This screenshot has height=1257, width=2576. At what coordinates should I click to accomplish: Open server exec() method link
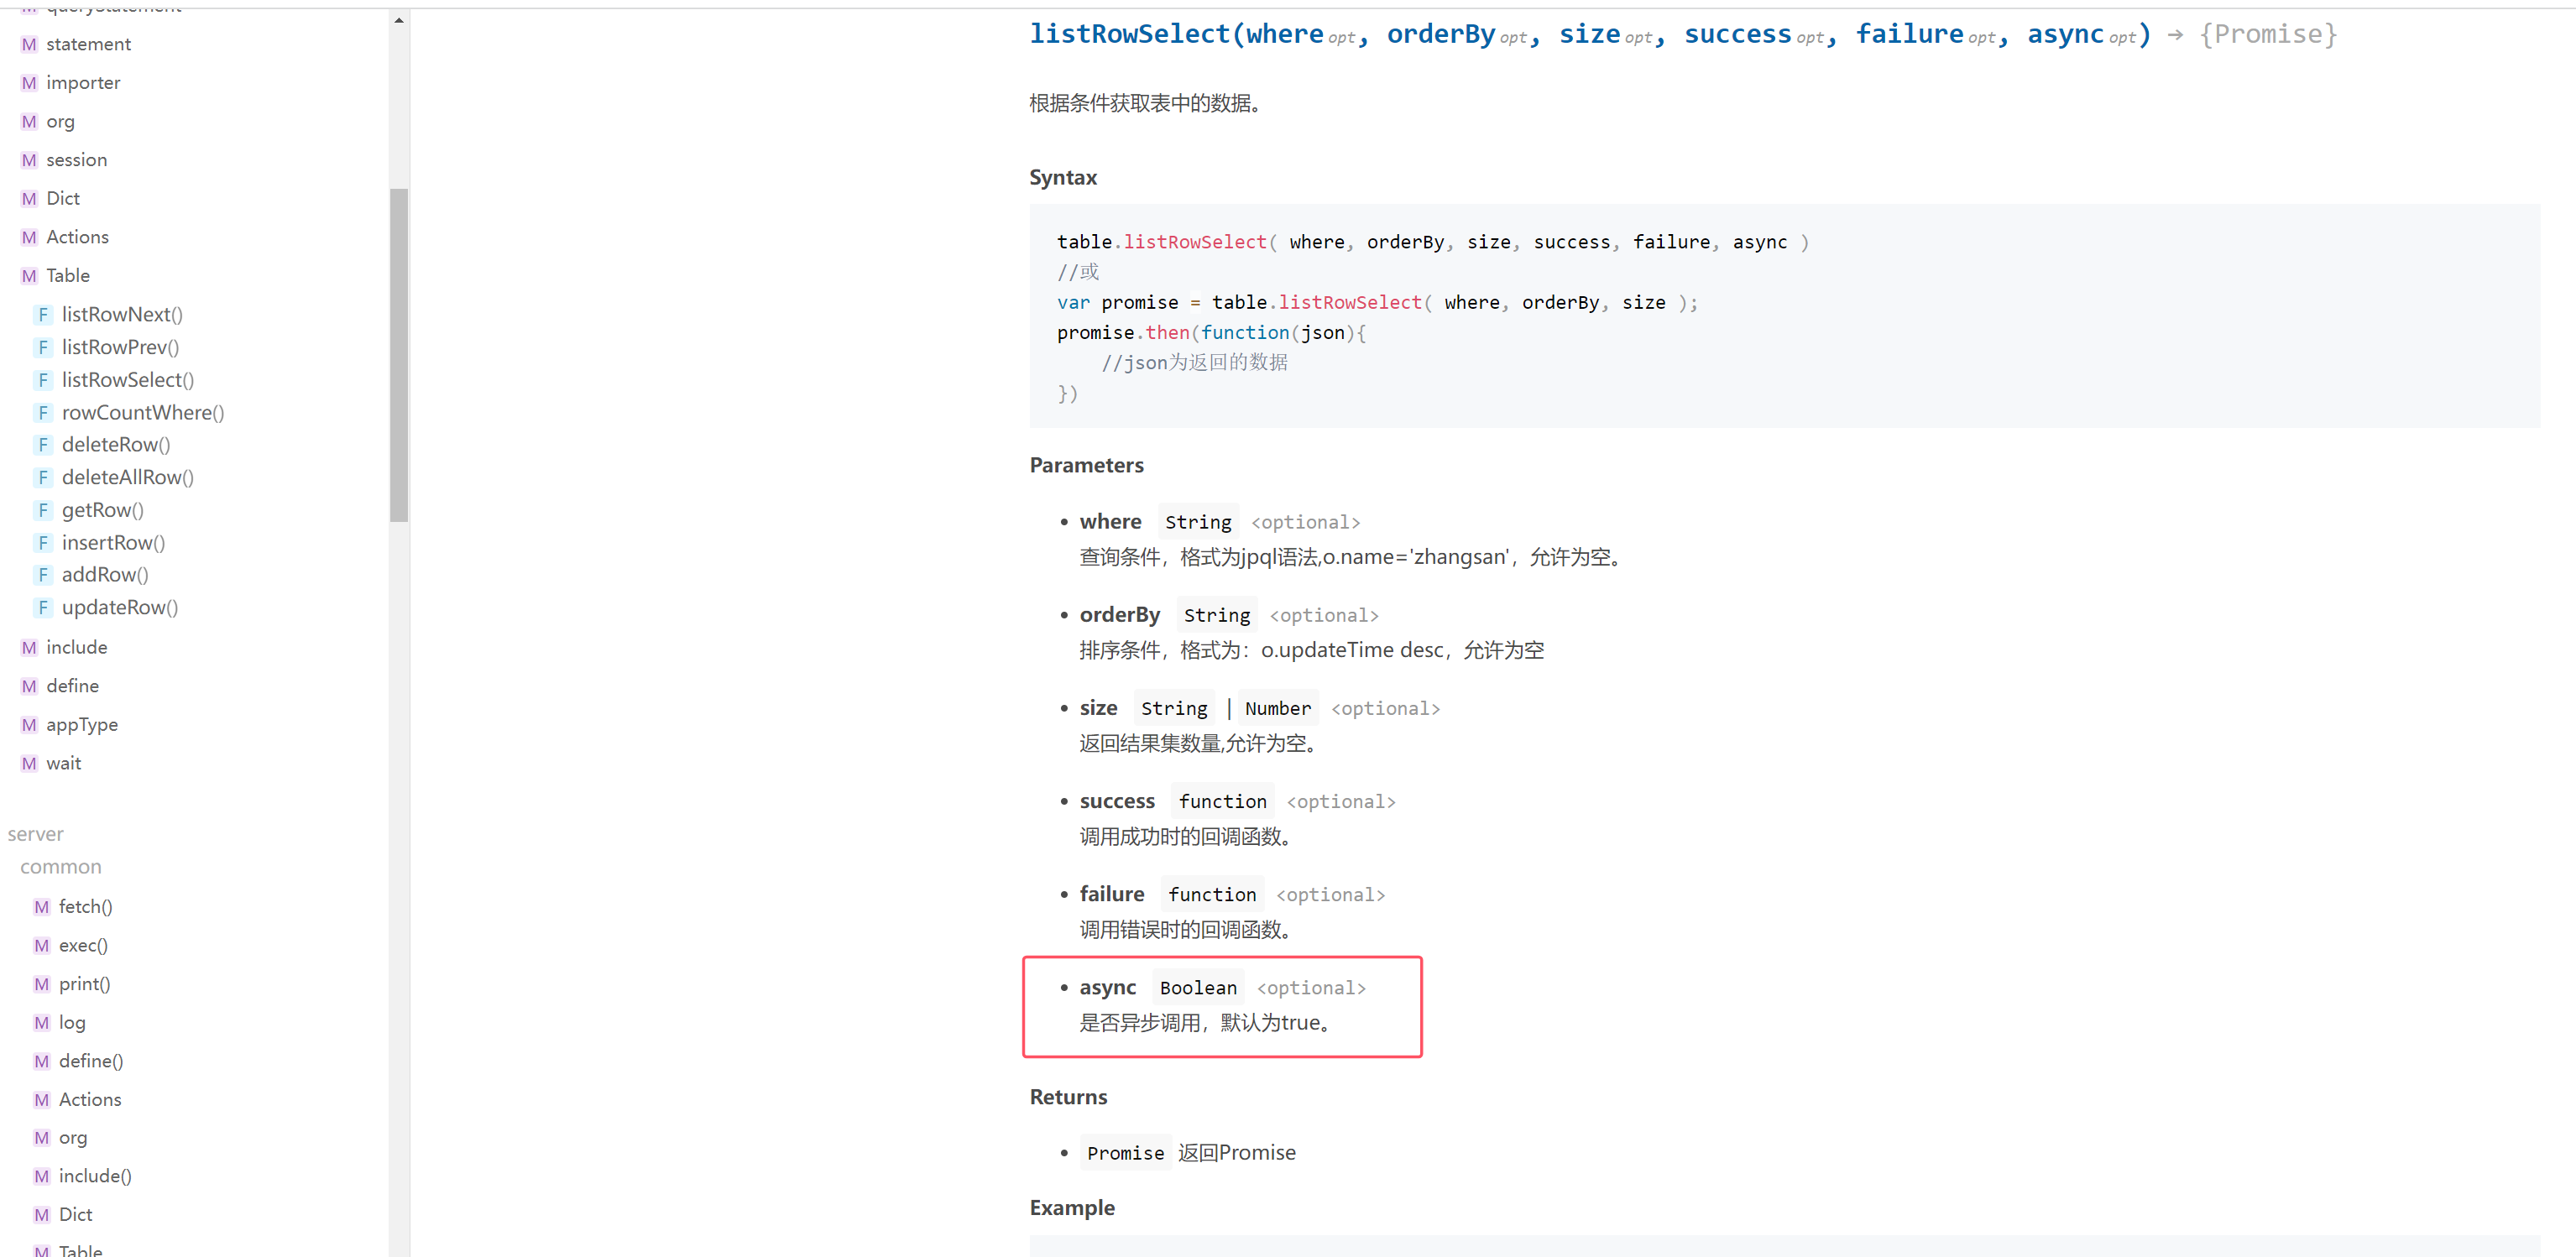click(x=83, y=946)
